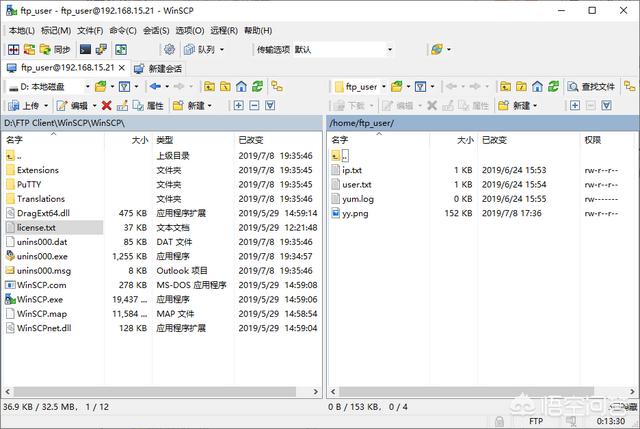Click the Synchronize (同步) toolbar button
This screenshot has height=429, width=640.
(x=55, y=49)
